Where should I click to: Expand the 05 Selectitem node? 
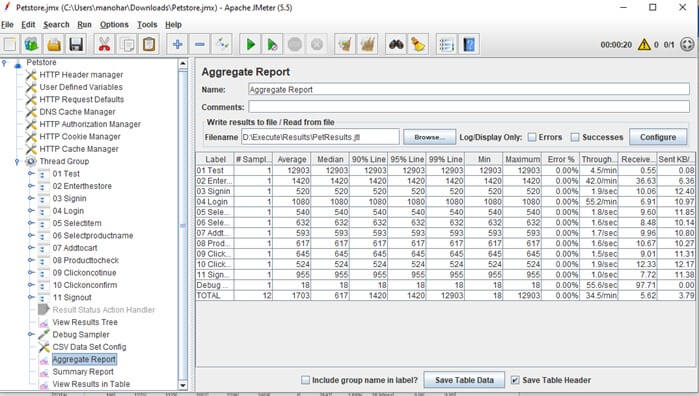[x=30, y=223]
